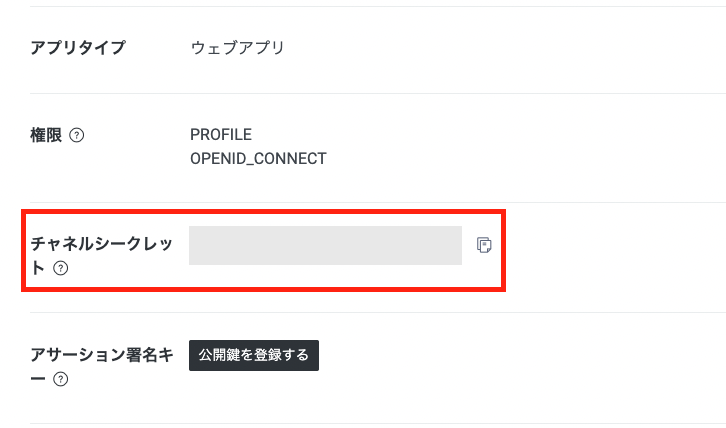The image size is (726, 428).
Task: Open help icon next to 権限
Action: [x=78, y=135]
